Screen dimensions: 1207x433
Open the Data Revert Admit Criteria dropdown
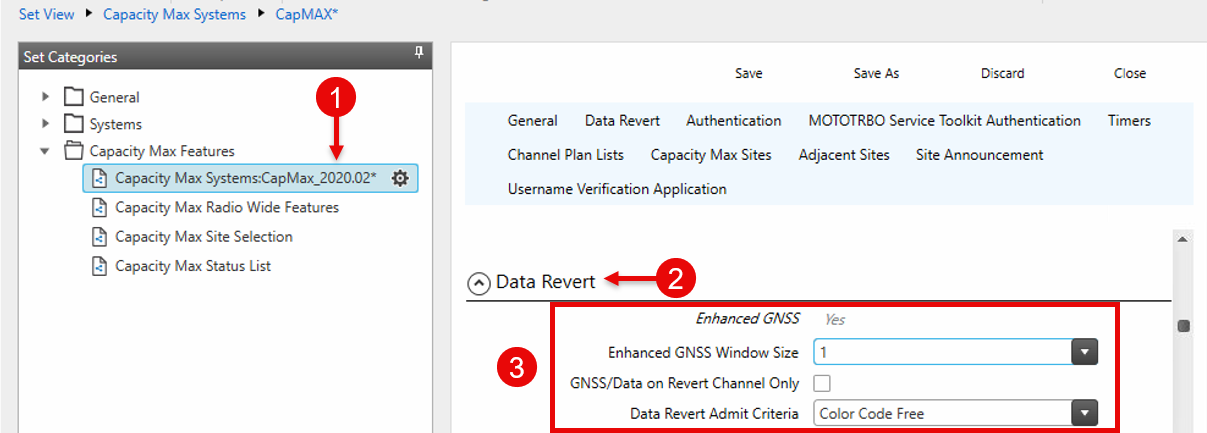coord(1085,413)
